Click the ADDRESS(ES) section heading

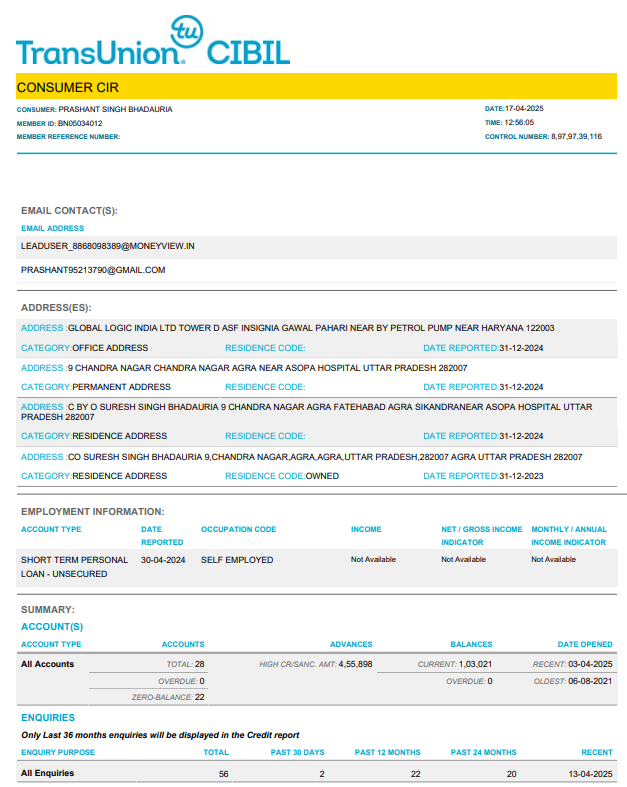tap(63, 308)
